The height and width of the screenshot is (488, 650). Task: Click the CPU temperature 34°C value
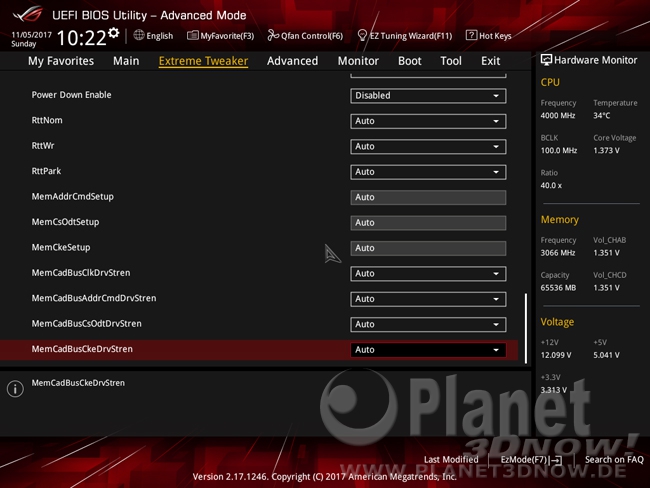pos(601,116)
